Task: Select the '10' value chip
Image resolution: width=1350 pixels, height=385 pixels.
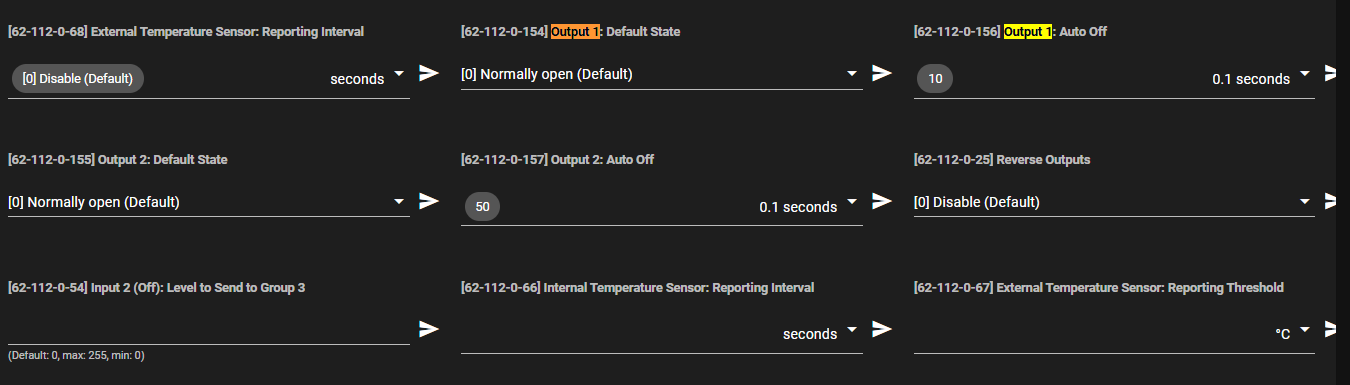Action: click(x=935, y=79)
